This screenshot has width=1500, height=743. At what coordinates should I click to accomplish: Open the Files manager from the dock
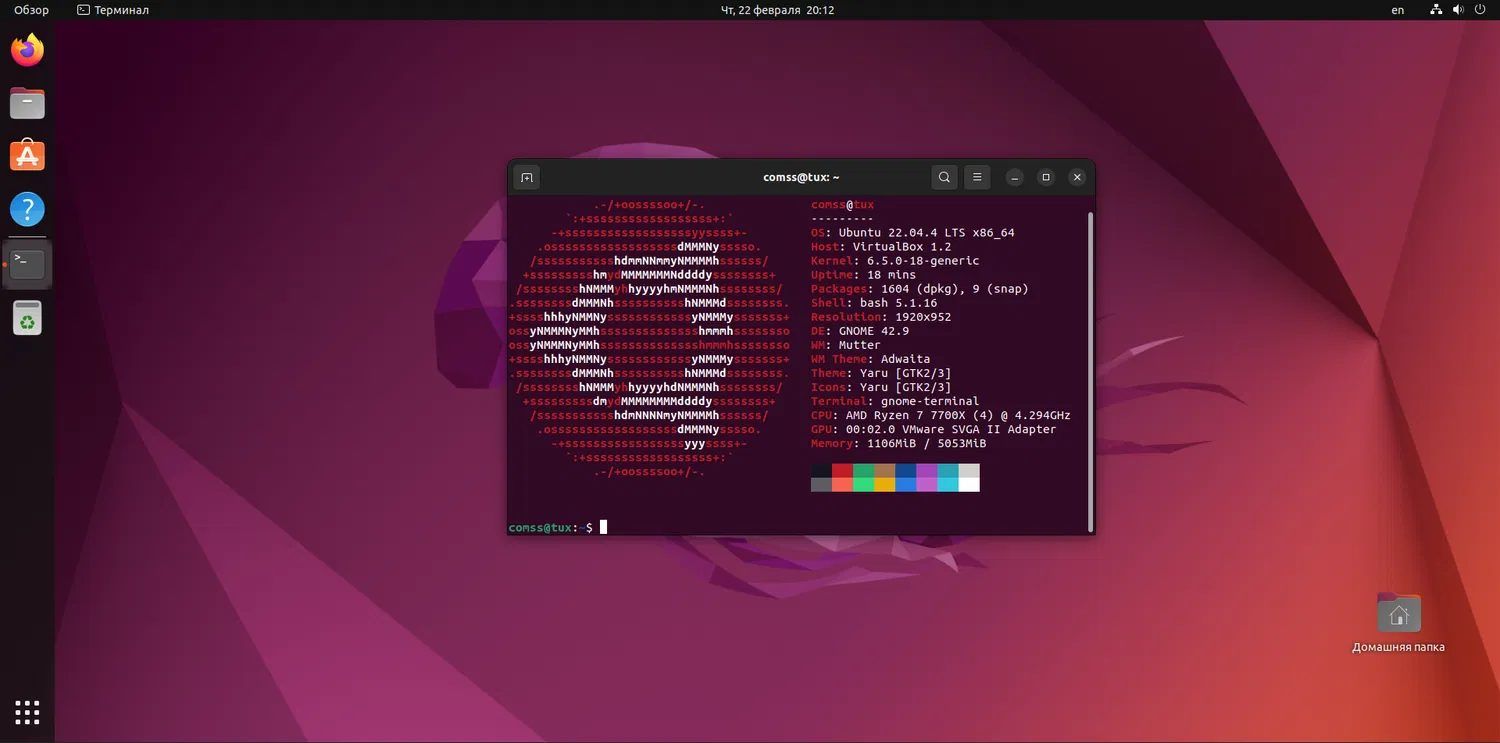[27, 103]
